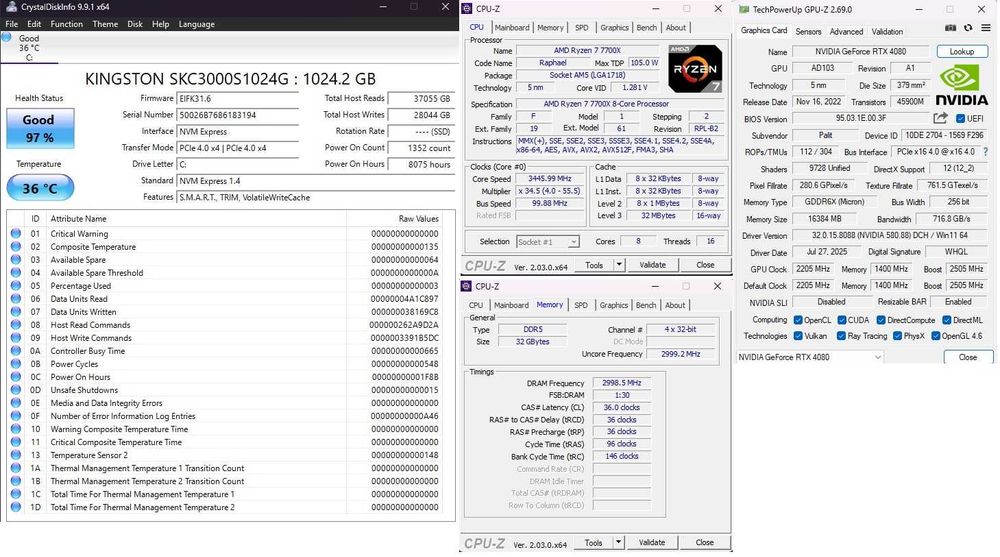Open Tools dropdown arrow in upper CPU-Z

(619, 265)
